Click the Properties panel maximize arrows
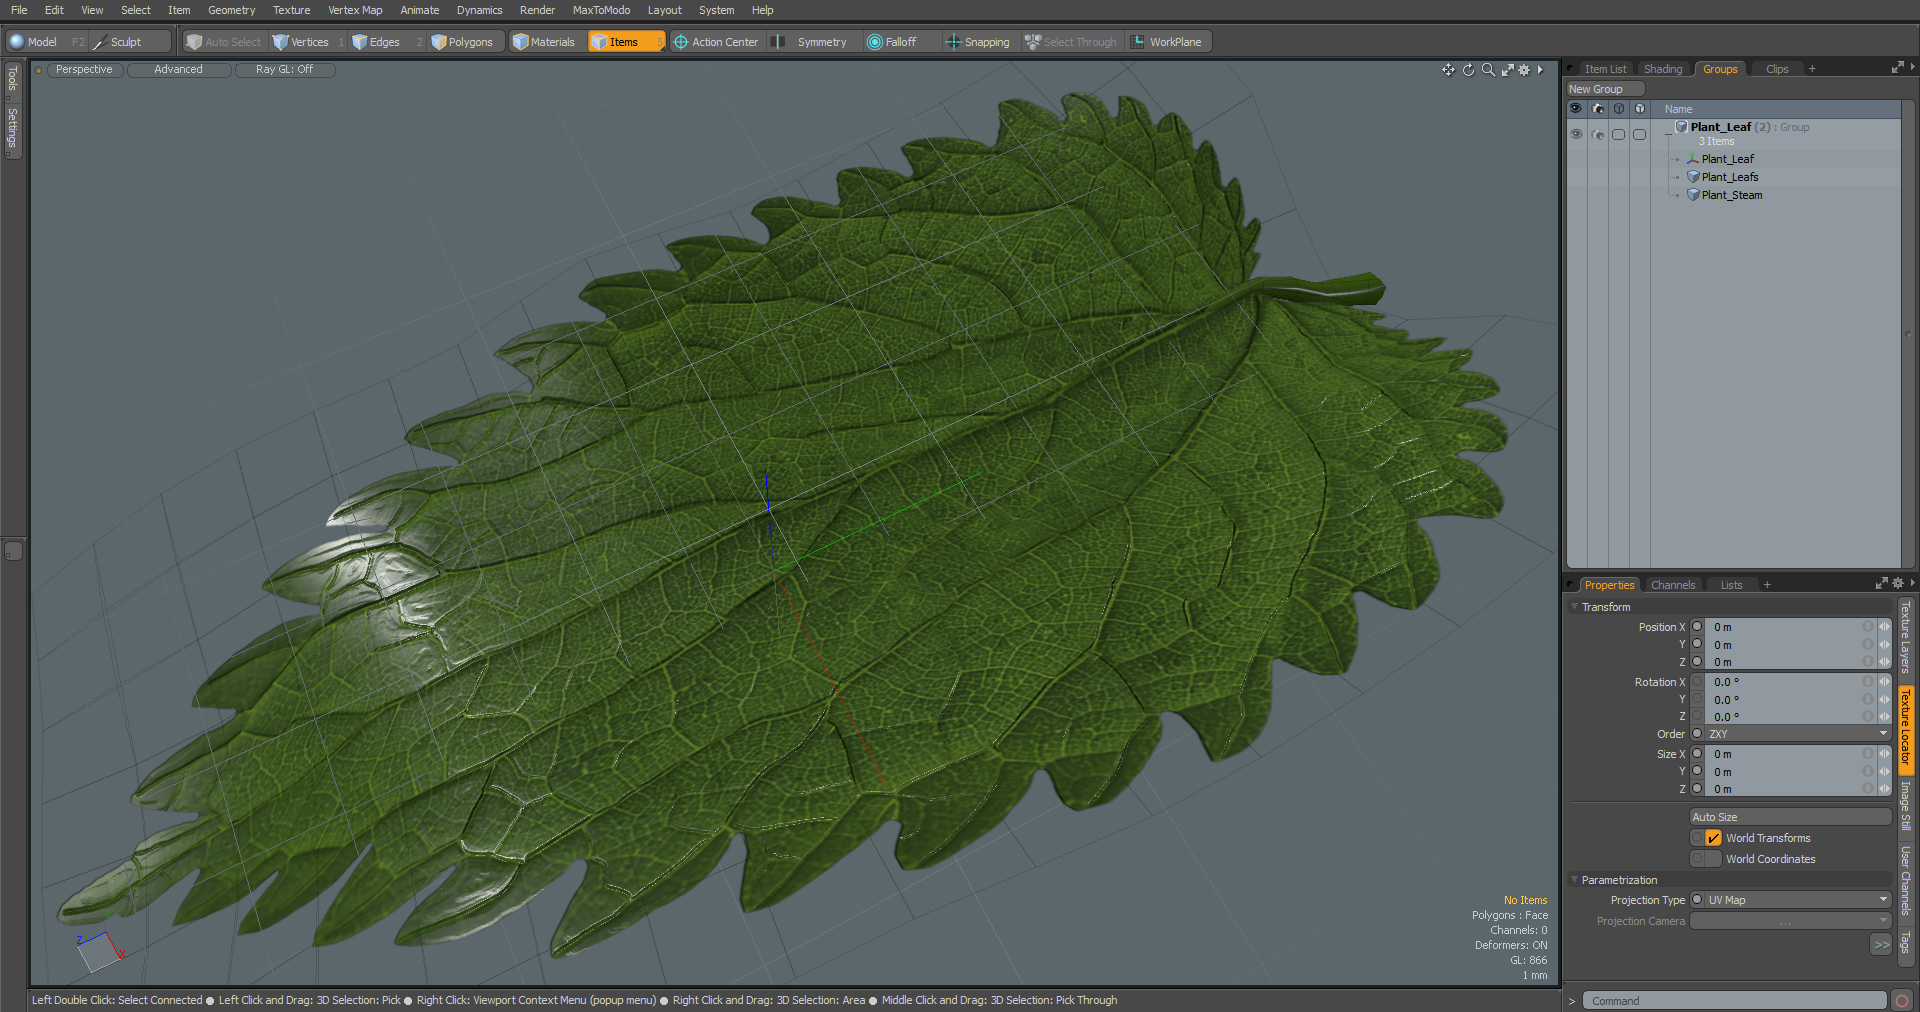Image resolution: width=1920 pixels, height=1012 pixels. pyautogui.click(x=1881, y=583)
